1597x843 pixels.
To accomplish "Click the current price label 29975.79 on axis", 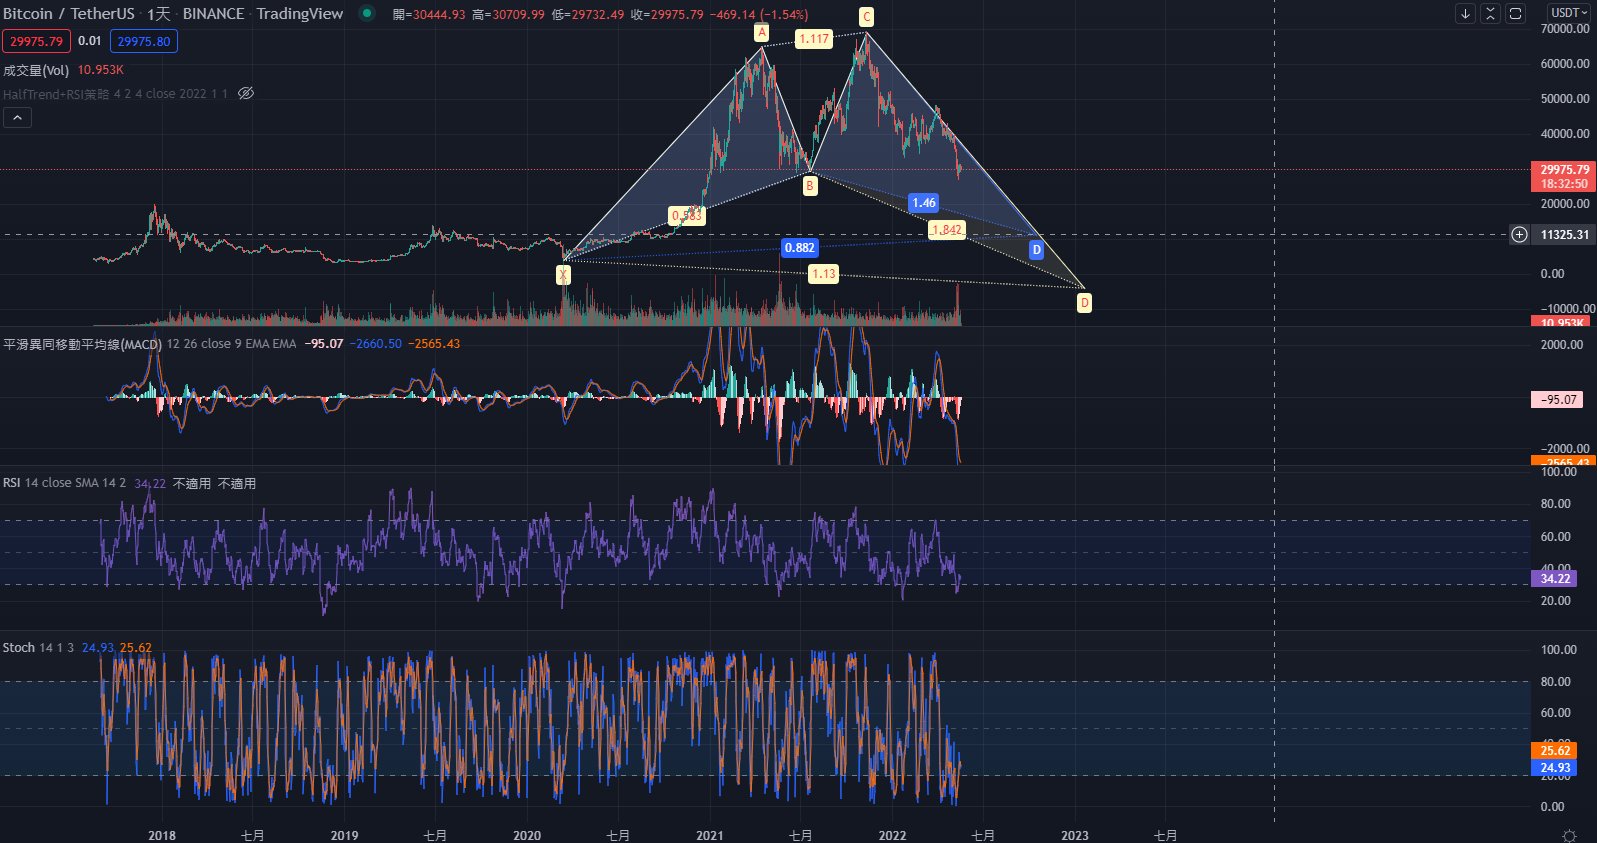I will [1564, 170].
